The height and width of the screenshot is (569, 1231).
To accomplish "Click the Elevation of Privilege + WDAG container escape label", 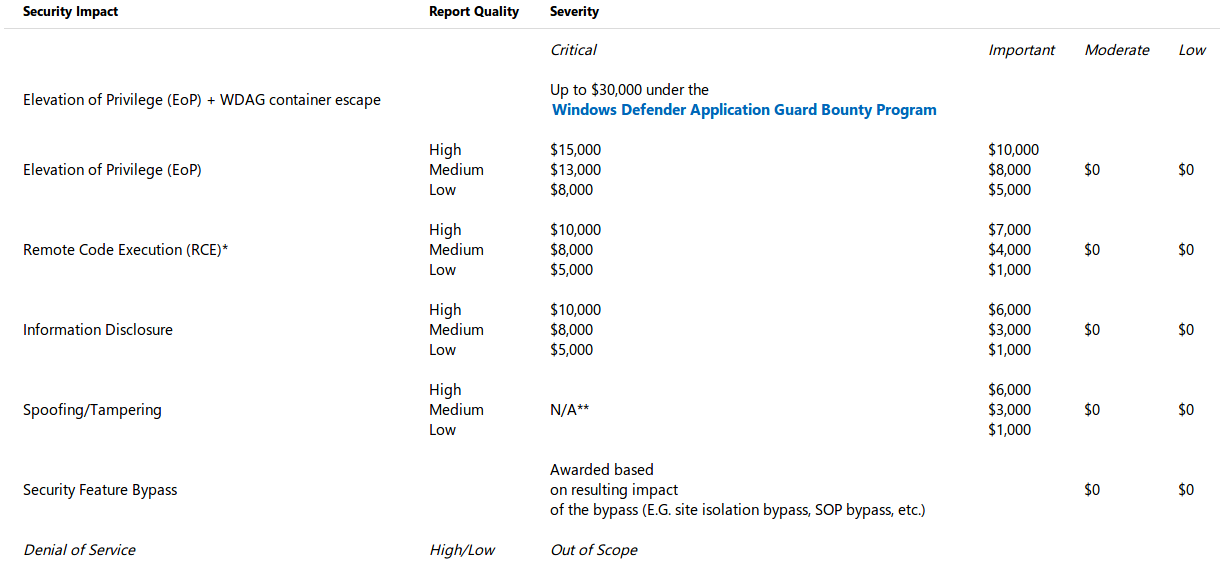I will [202, 100].
